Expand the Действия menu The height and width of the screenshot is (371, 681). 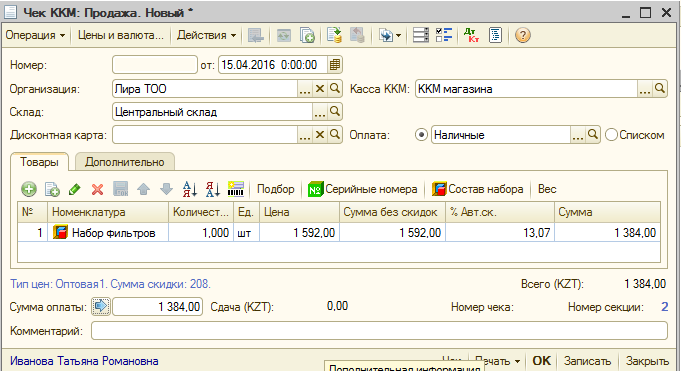pos(206,35)
